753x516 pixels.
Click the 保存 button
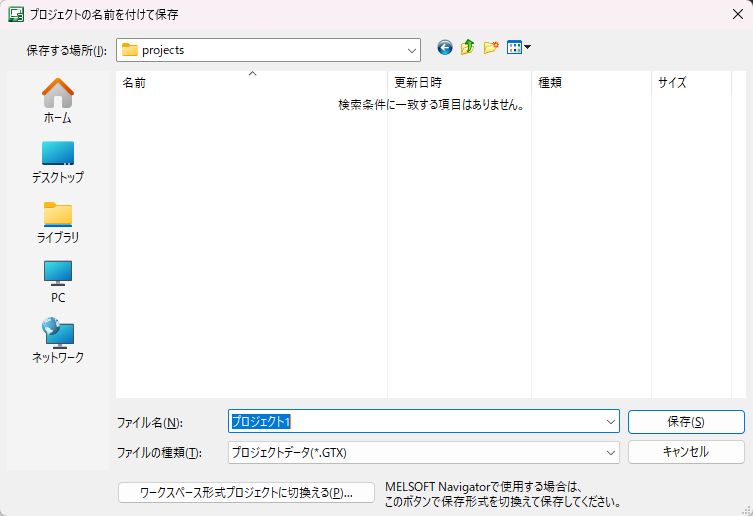(685, 422)
